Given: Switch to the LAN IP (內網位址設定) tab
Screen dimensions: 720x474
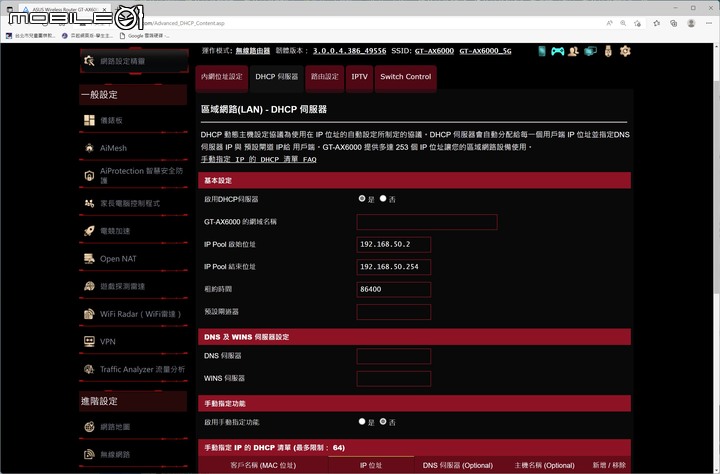Looking at the screenshot, I should coord(222,78).
